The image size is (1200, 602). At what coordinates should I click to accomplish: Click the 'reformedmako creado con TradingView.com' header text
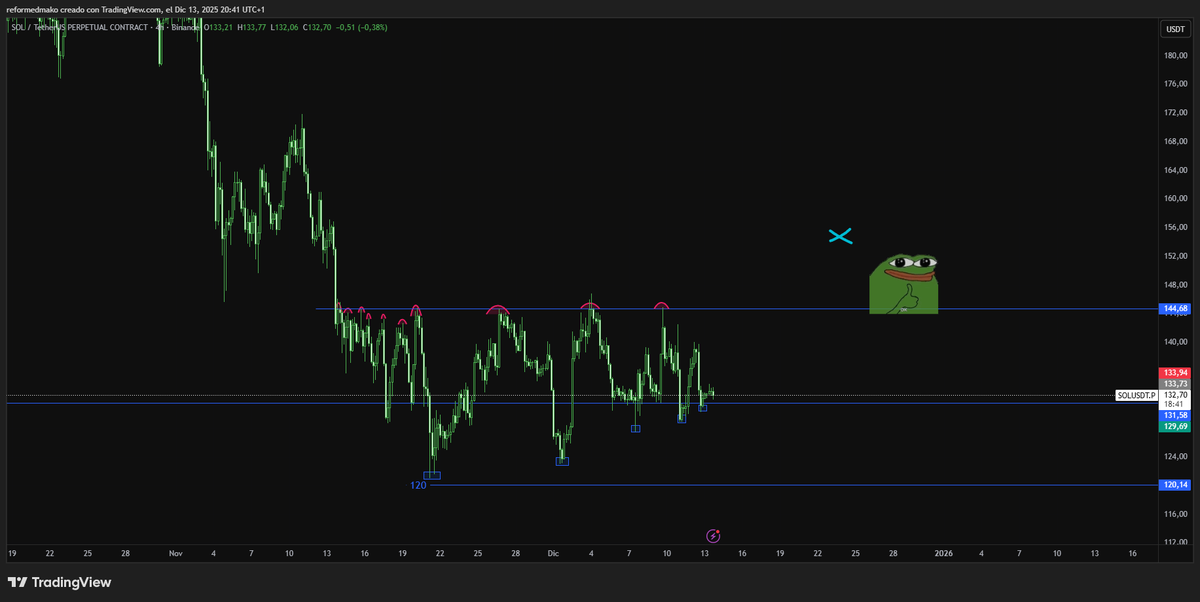point(84,9)
